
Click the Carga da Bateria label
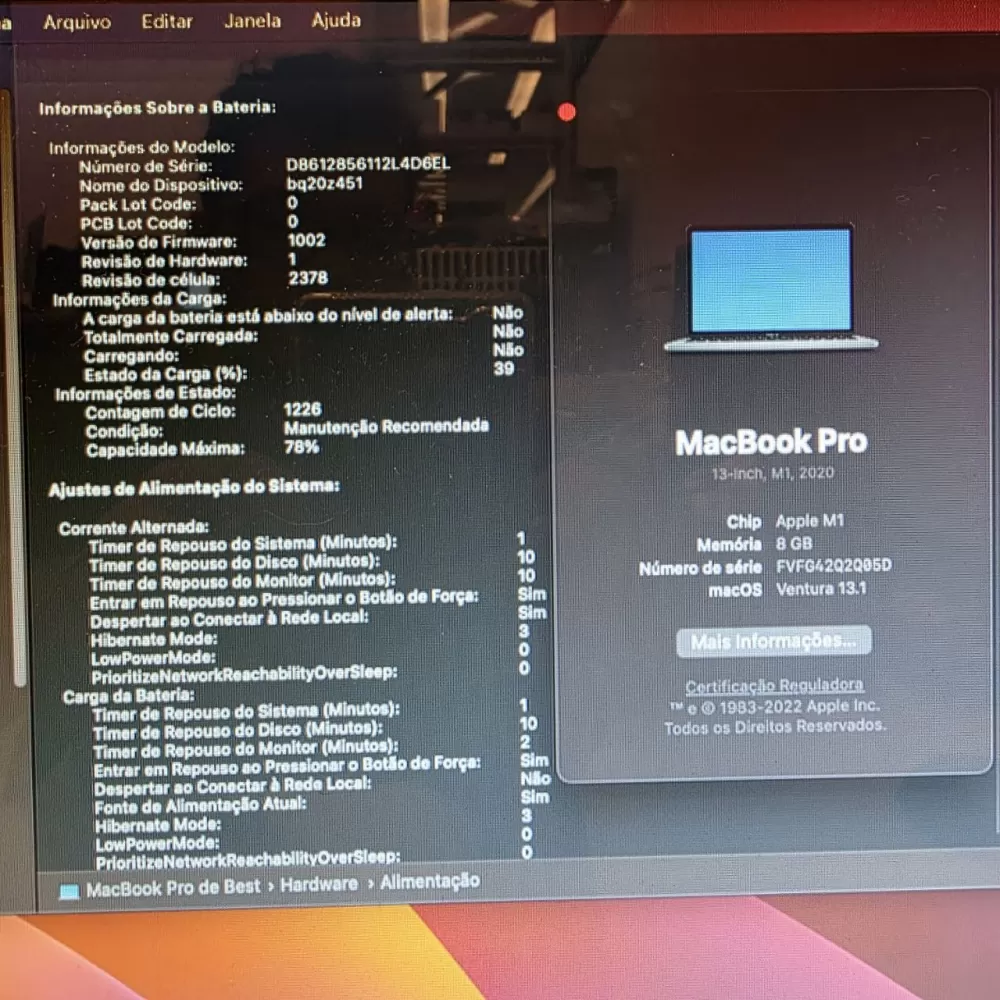(x=129, y=695)
